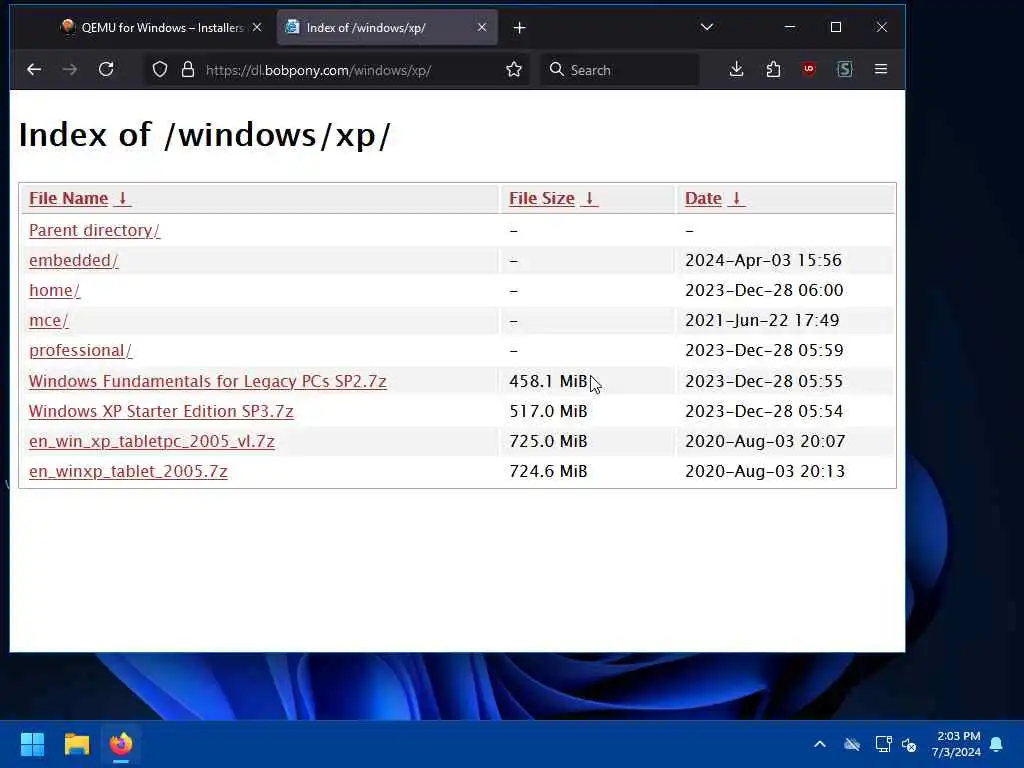Open the Extensions puzzle icon
Viewport: 1024px width, 768px height.
[773, 69]
